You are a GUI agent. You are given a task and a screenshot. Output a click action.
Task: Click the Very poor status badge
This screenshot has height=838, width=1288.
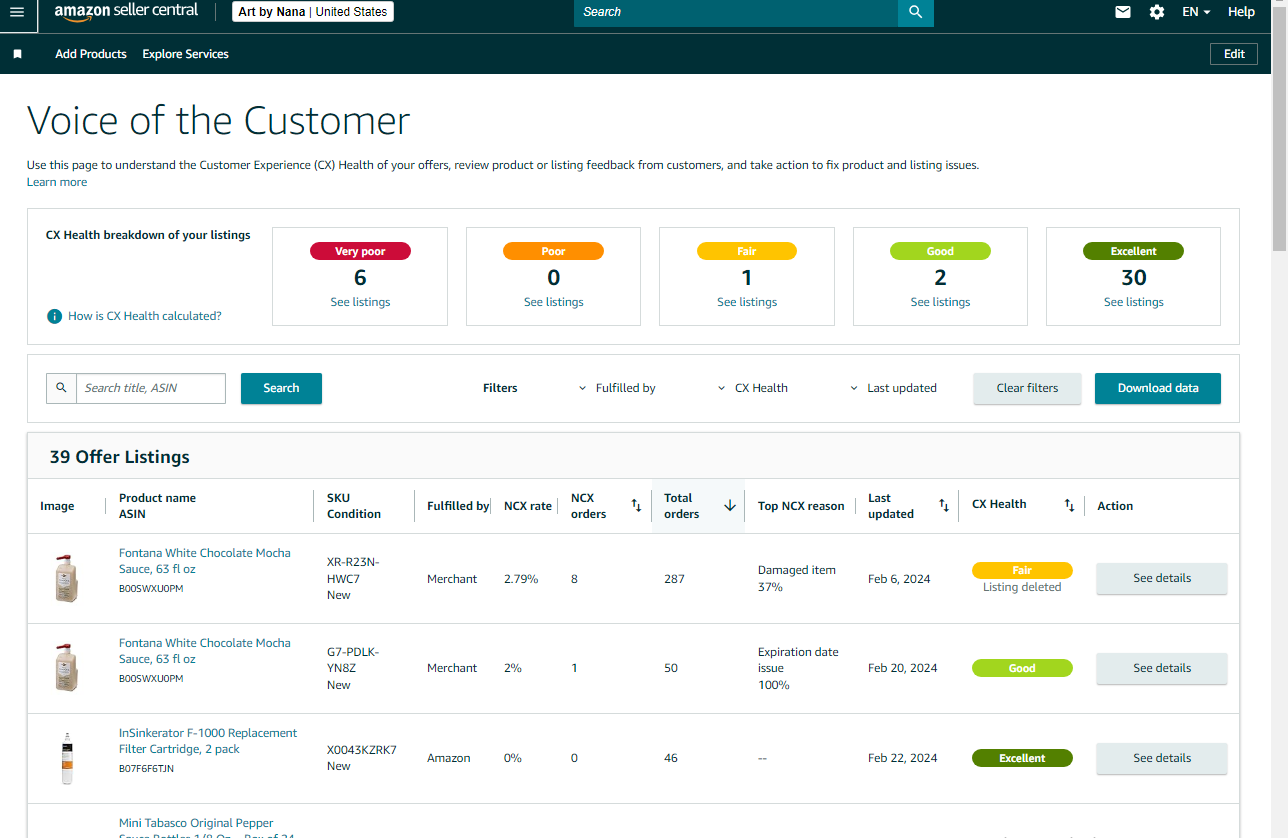[360, 251]
